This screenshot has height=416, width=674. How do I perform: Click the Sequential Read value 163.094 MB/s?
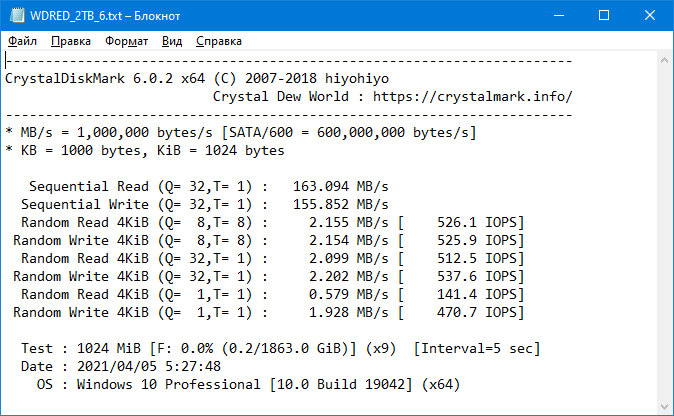[340, 187]
